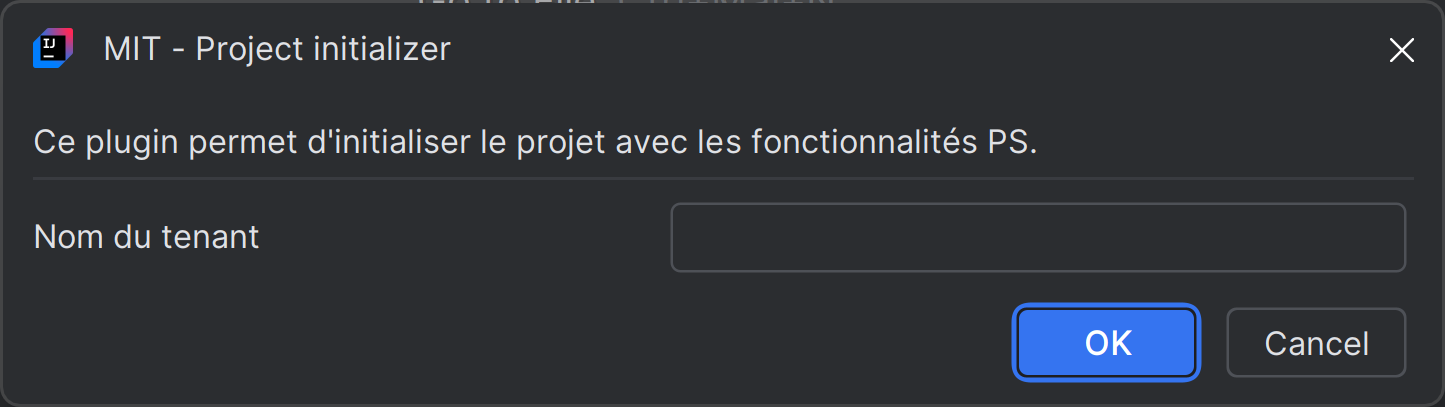Place cursor in the tenant name input
Viewport: 1445px width, 407px height.
tap(1037, 238)
